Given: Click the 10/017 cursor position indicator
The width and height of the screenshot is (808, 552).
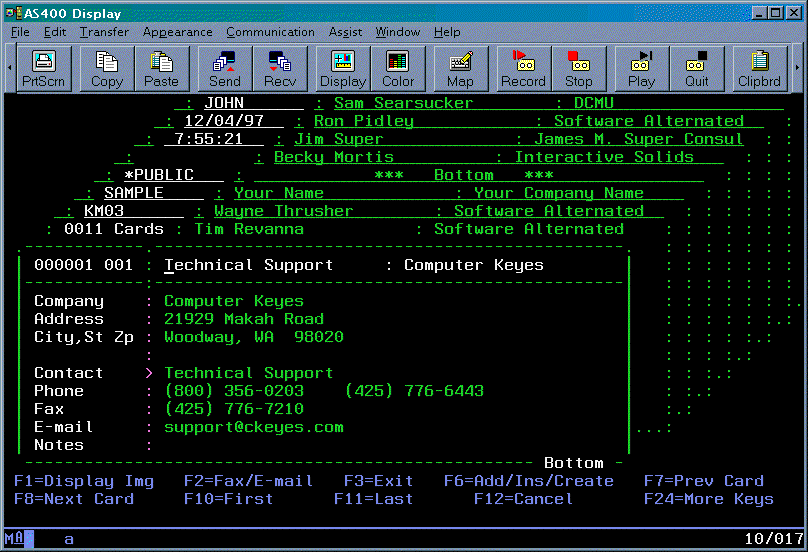Looking at the screenshot, I should point(774,539).
